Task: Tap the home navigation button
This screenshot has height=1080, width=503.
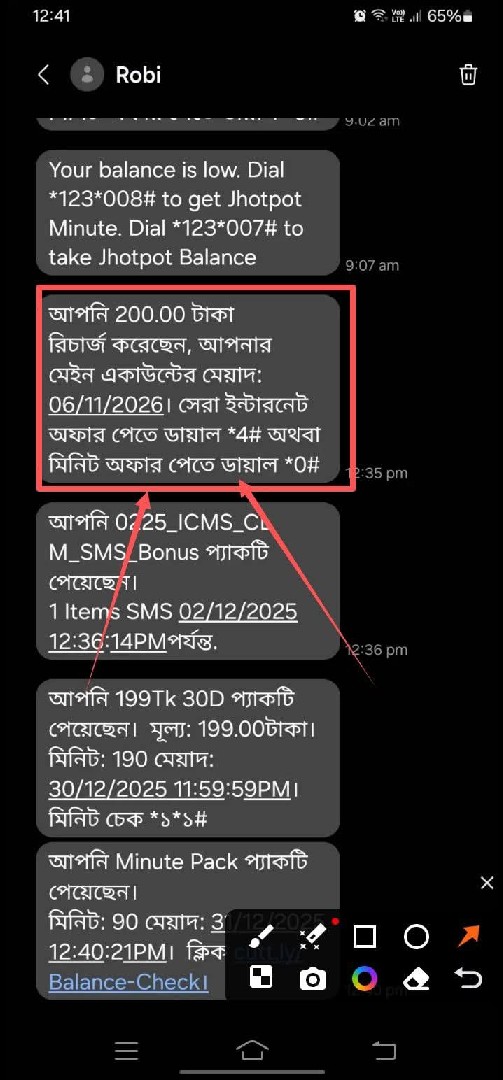Action: click(252, 1050)
